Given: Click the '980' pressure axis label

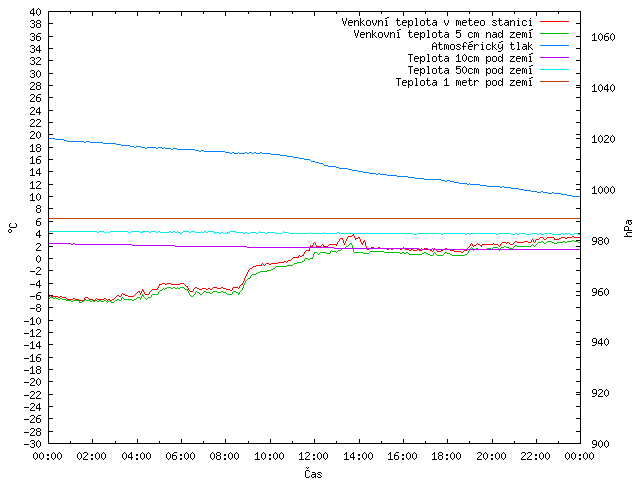Looking at the screenshot, I should [600, 241].
